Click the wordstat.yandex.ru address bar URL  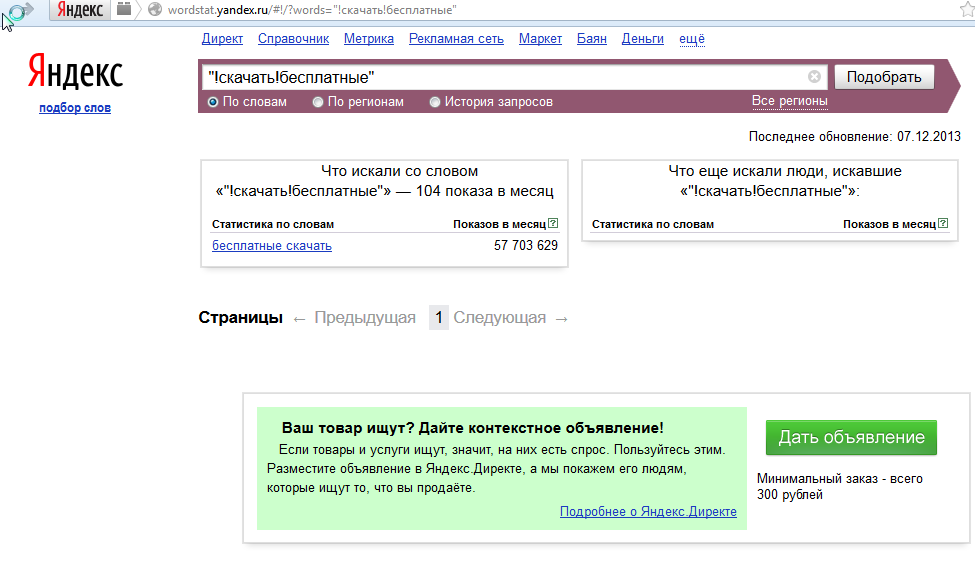312,10
